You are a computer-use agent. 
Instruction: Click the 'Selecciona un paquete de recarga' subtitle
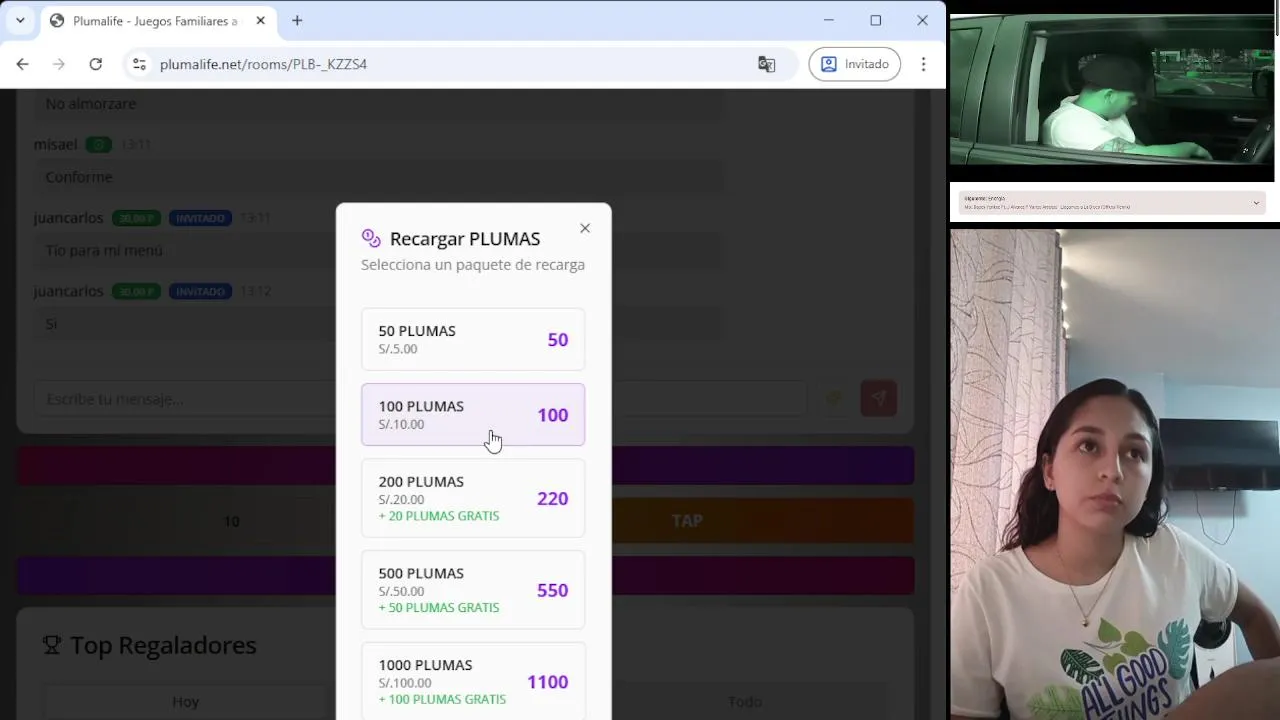[x=473, y=265]
